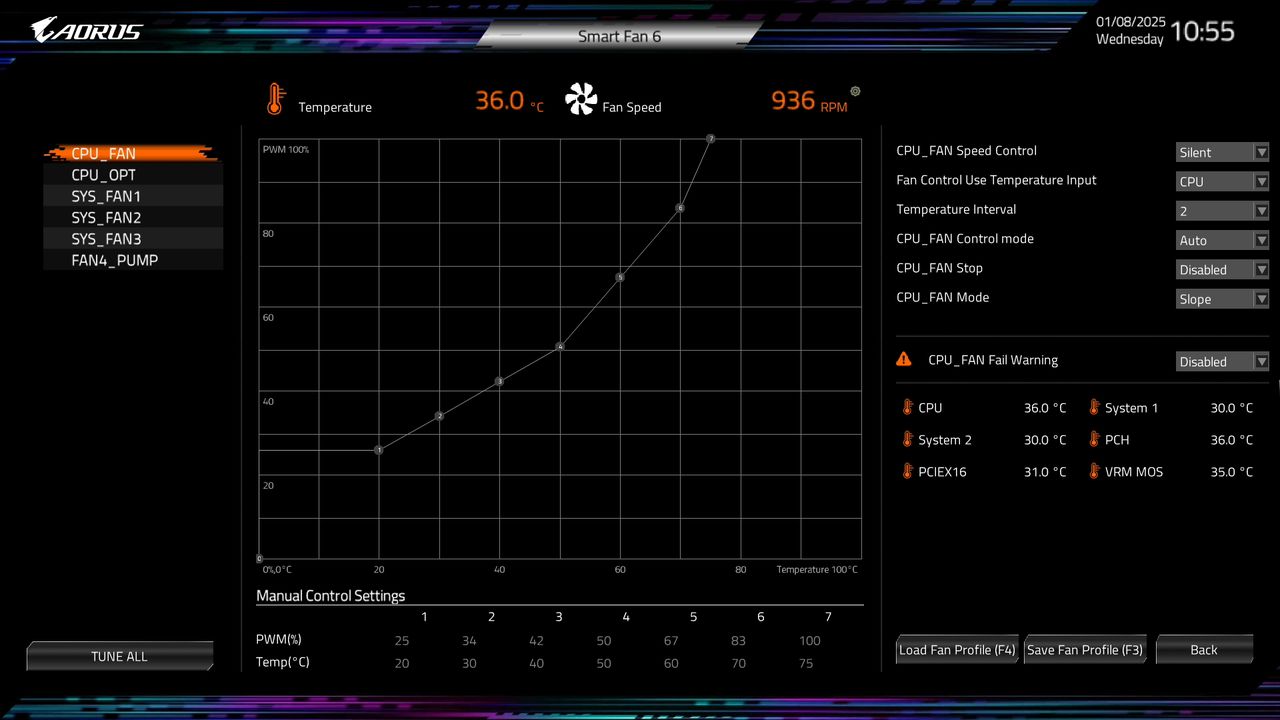
Task: Click fan curve point 2 on graph
Action: tap(439, 416)
